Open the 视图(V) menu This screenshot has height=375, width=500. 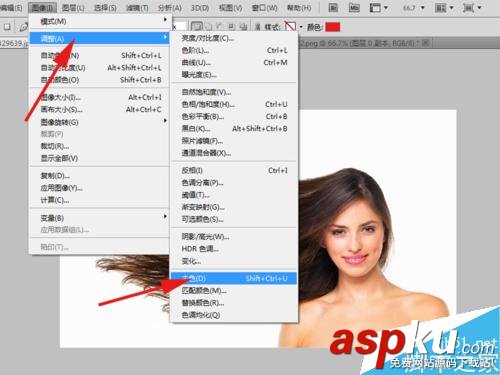pos(230,8)
